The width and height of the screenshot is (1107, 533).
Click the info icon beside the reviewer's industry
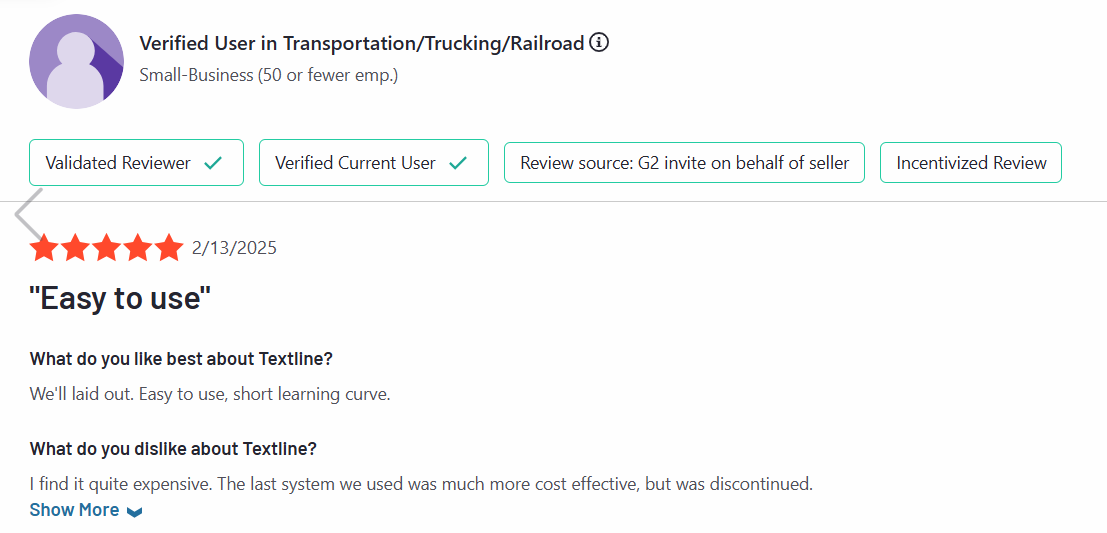[599, 42]
